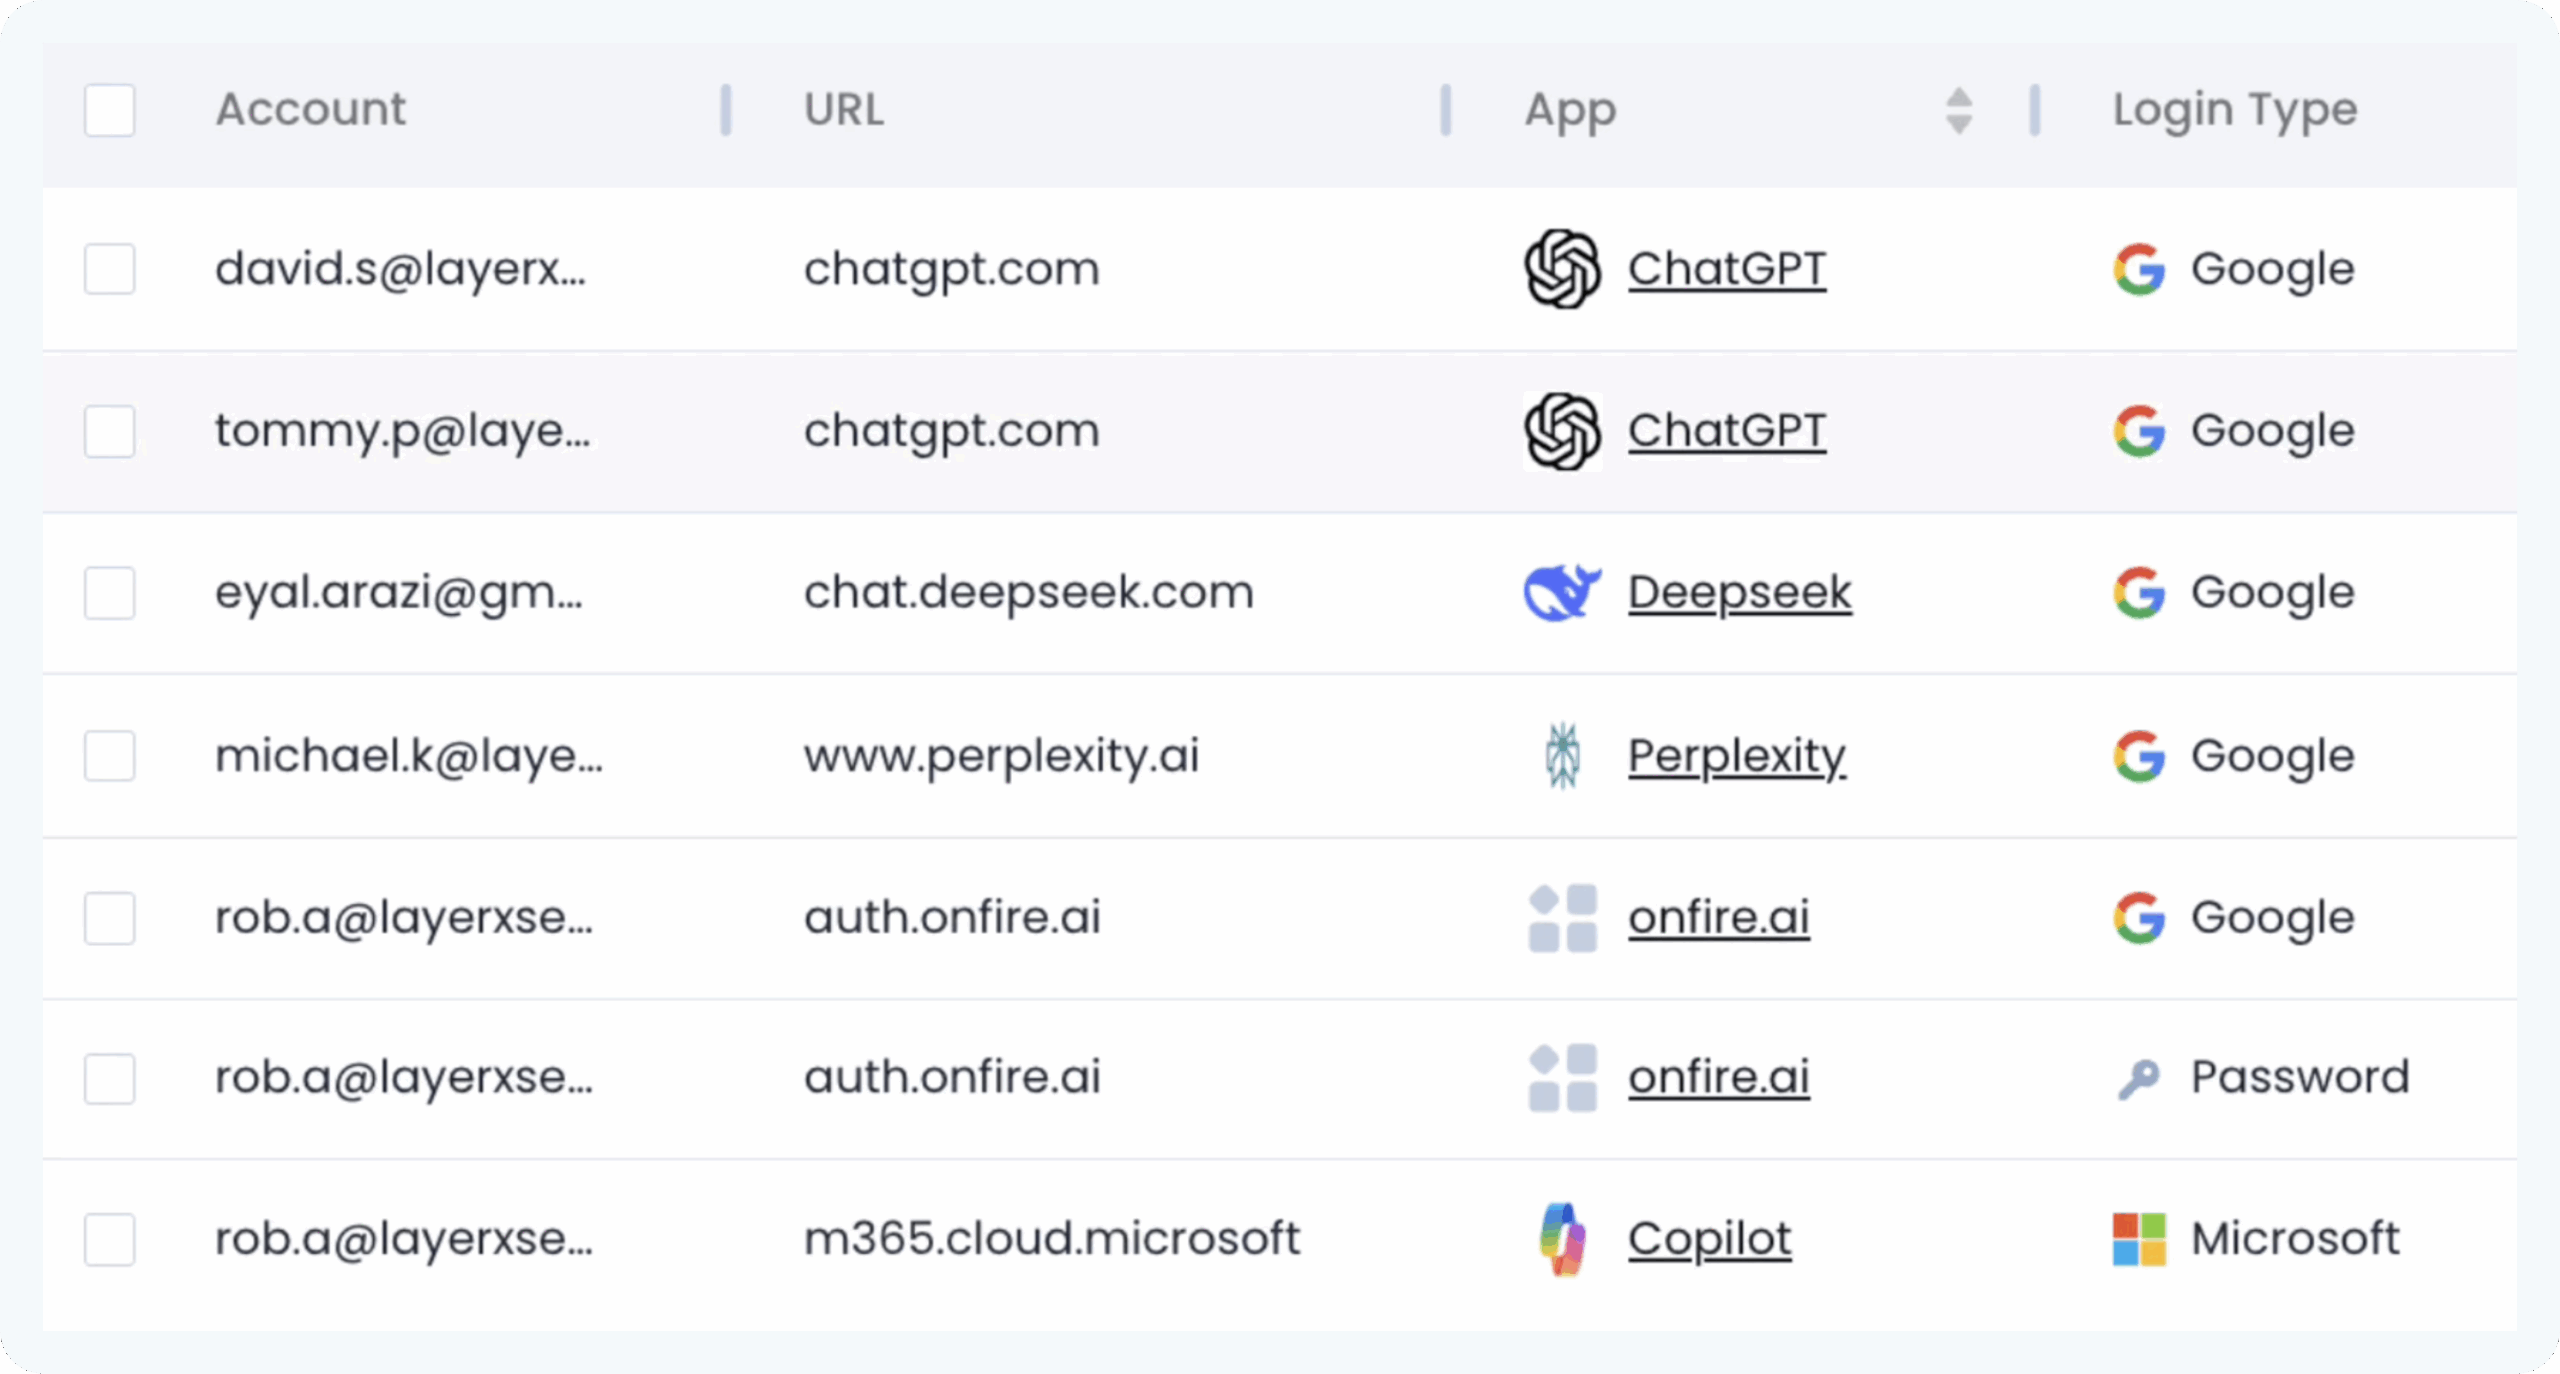2560x1374 pixels.
Task: Click the Deepseek whale icon
Action: (x=1562, y=592)
